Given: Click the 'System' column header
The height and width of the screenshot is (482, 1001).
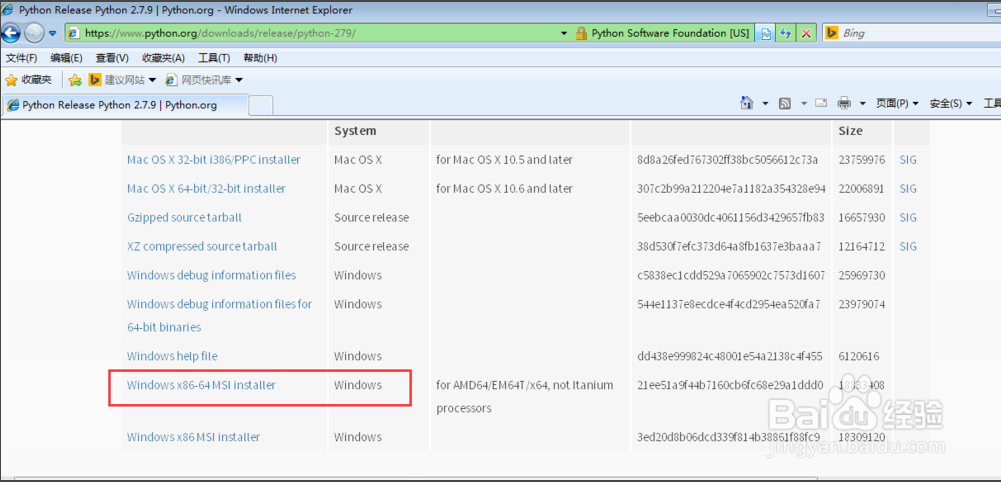Looking at the screenshot, I should tap(355, 130).
